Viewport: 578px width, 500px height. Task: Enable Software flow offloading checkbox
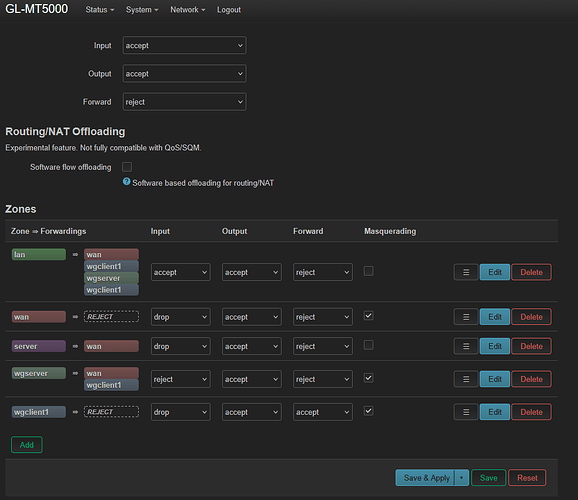pos(127,167)
